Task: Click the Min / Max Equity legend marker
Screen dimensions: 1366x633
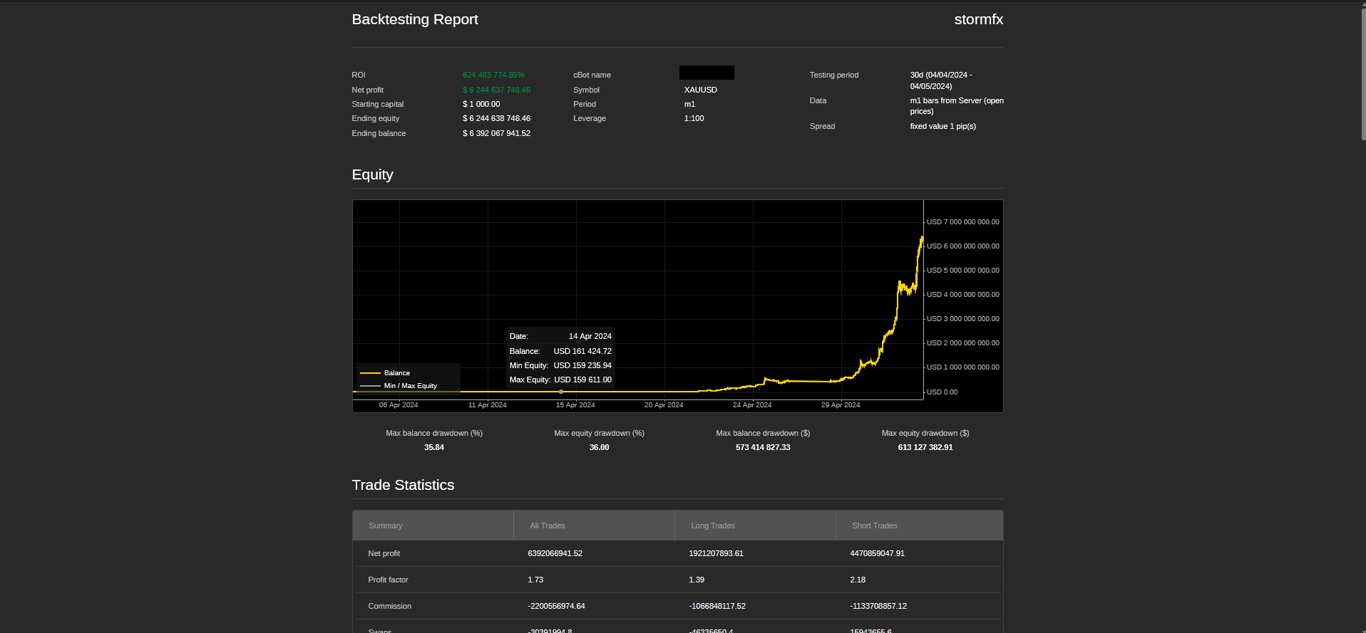Action: coord(370,386)
